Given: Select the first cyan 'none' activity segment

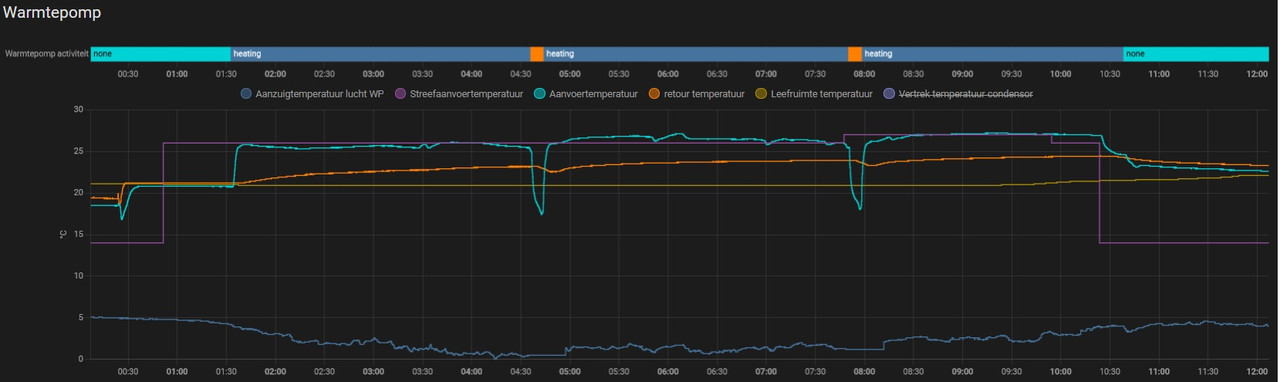Looking at the screenshot, I should (x=160, y=54).
